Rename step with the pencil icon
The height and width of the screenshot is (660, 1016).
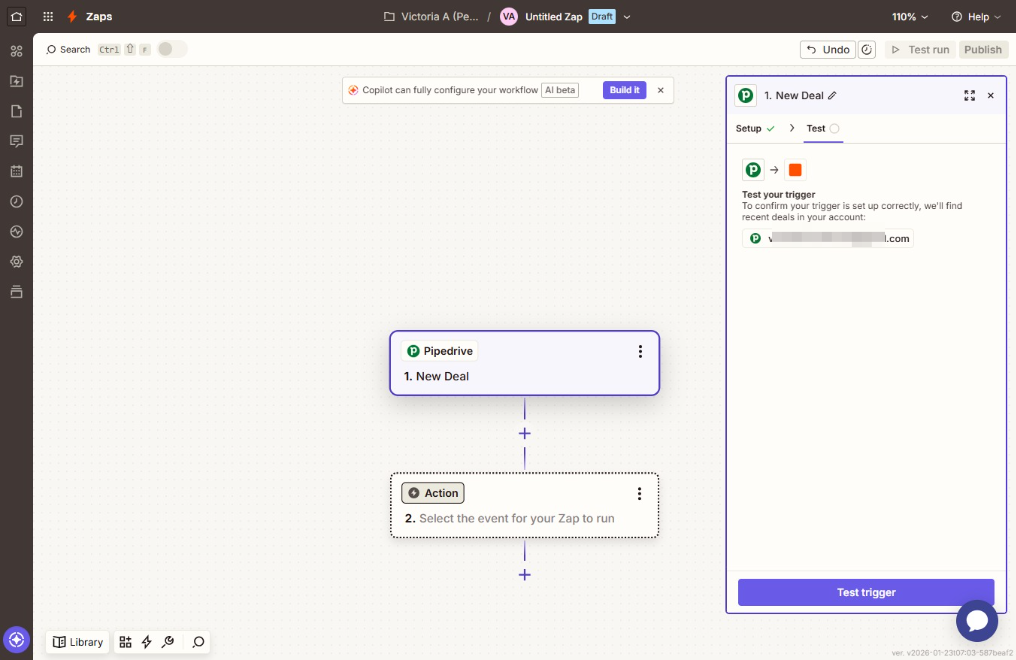pos(833,96)
